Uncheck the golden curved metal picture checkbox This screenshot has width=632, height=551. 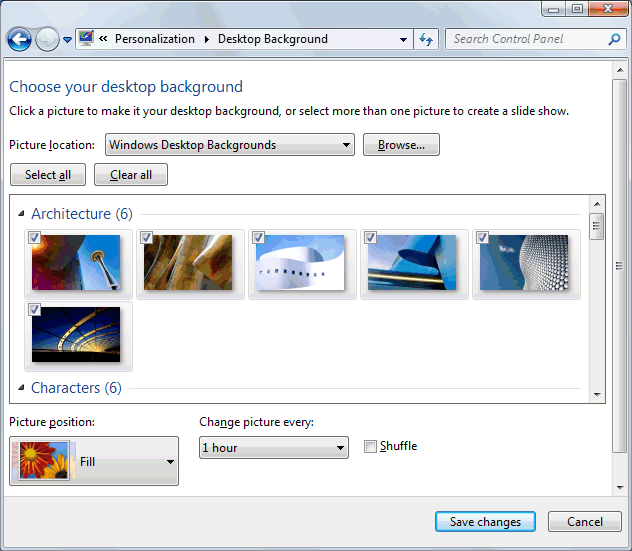tap(146, 237)
